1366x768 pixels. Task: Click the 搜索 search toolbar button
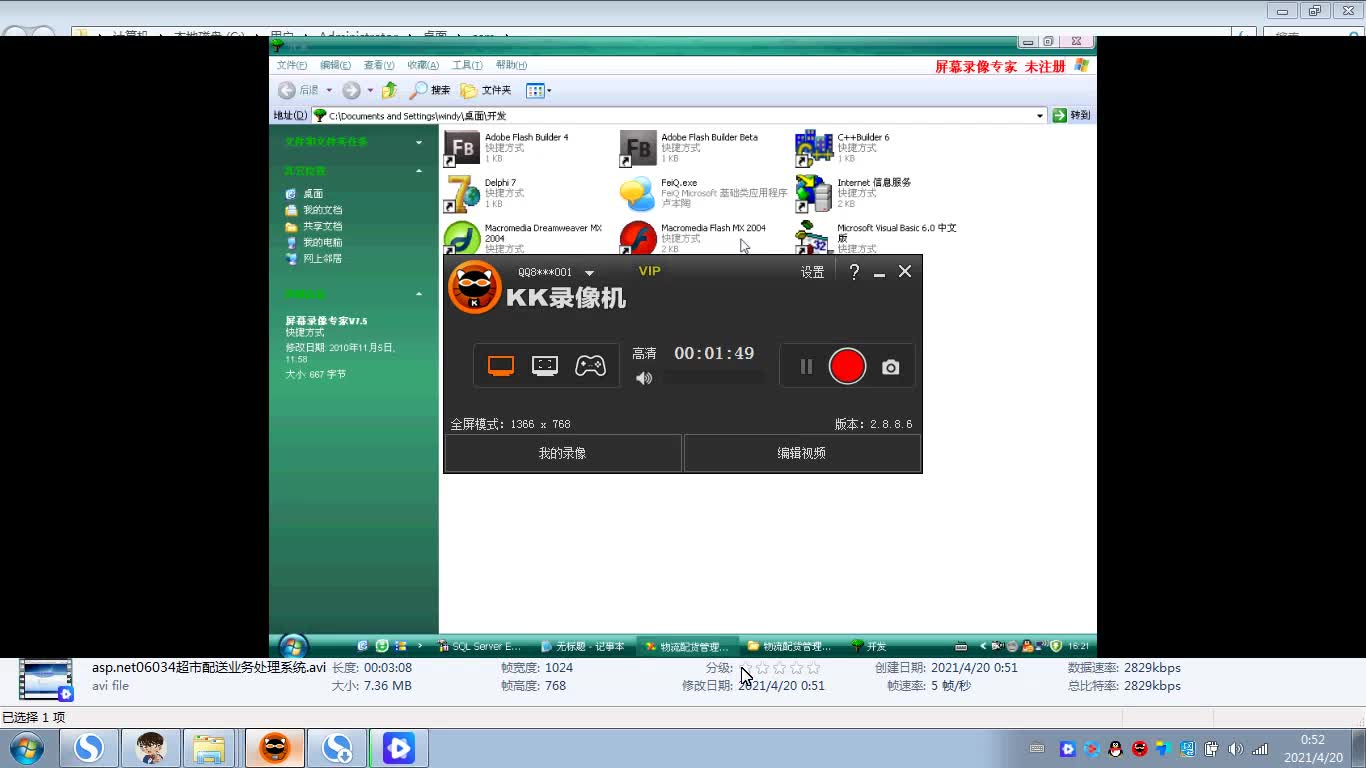(x=430, y=90)
